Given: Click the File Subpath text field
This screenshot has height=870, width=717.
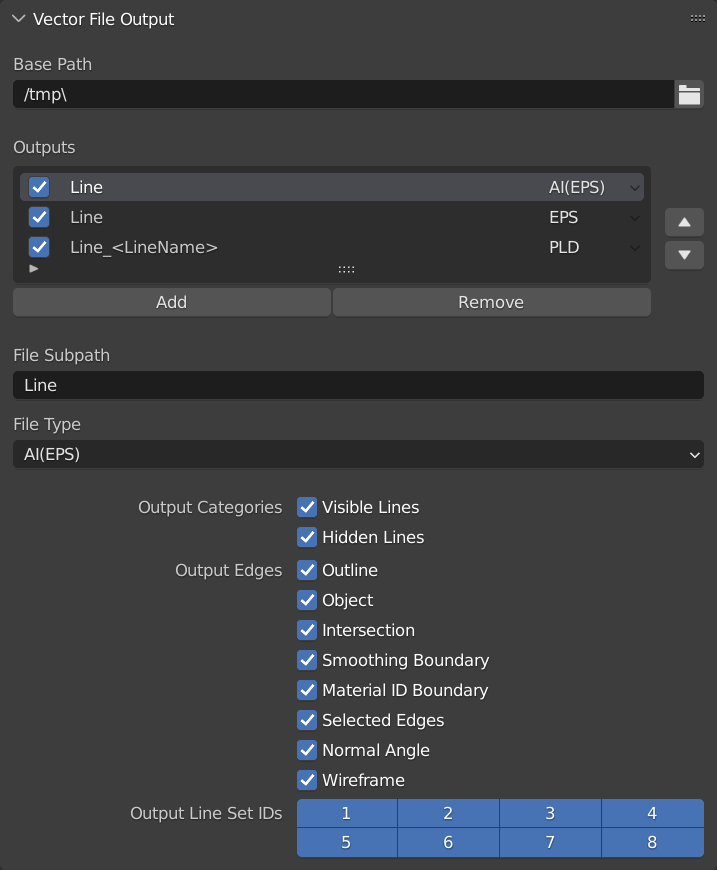Looking at the screenshot, I should (358, 385).
